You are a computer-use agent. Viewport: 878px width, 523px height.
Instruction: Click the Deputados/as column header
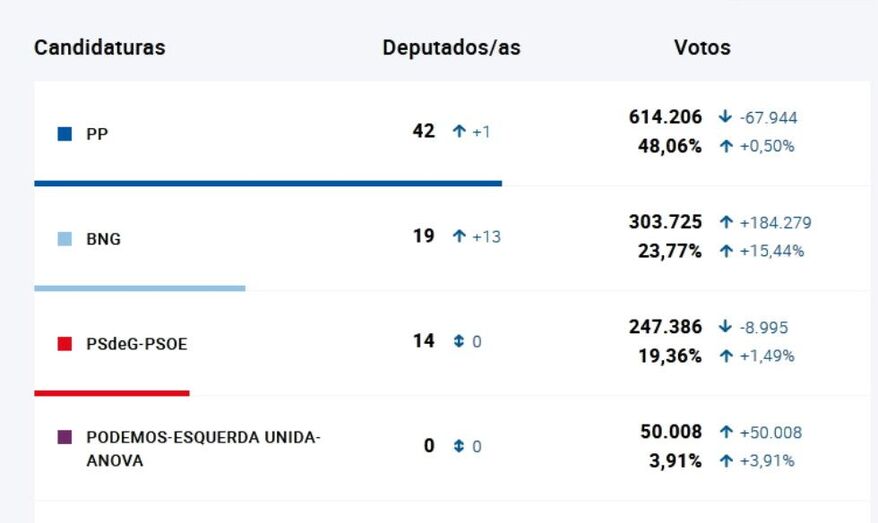(x=451, y=48)
